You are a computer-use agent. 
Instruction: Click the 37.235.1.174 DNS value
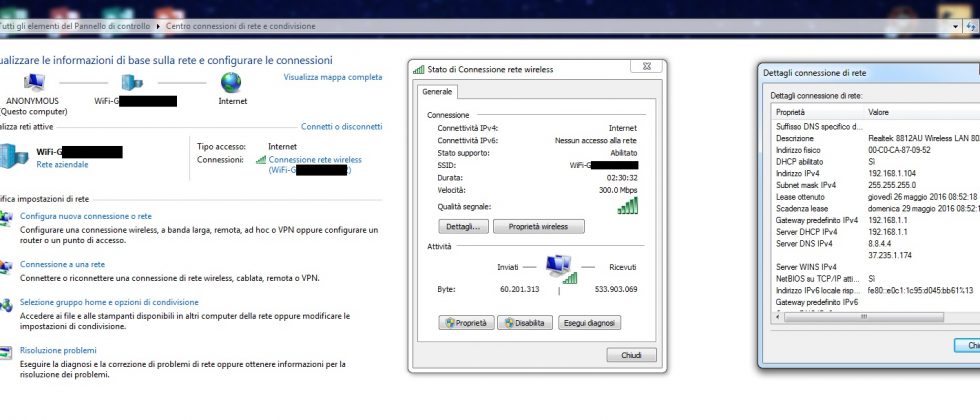891,255
